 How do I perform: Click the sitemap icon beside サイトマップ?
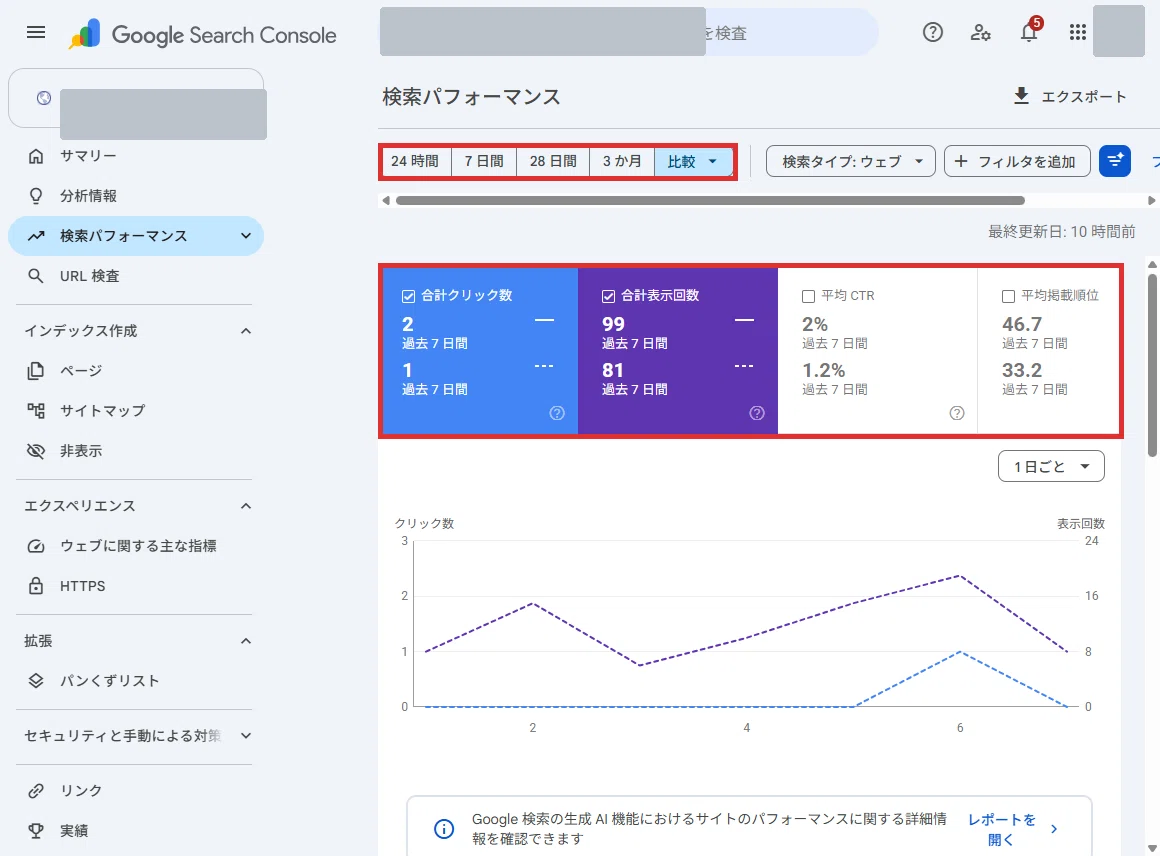36,411
